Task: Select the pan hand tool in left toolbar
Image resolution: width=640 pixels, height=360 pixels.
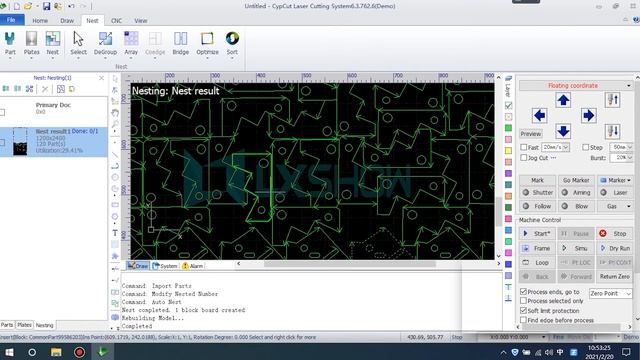Action: pyautogui.click(x=115, y=113)
